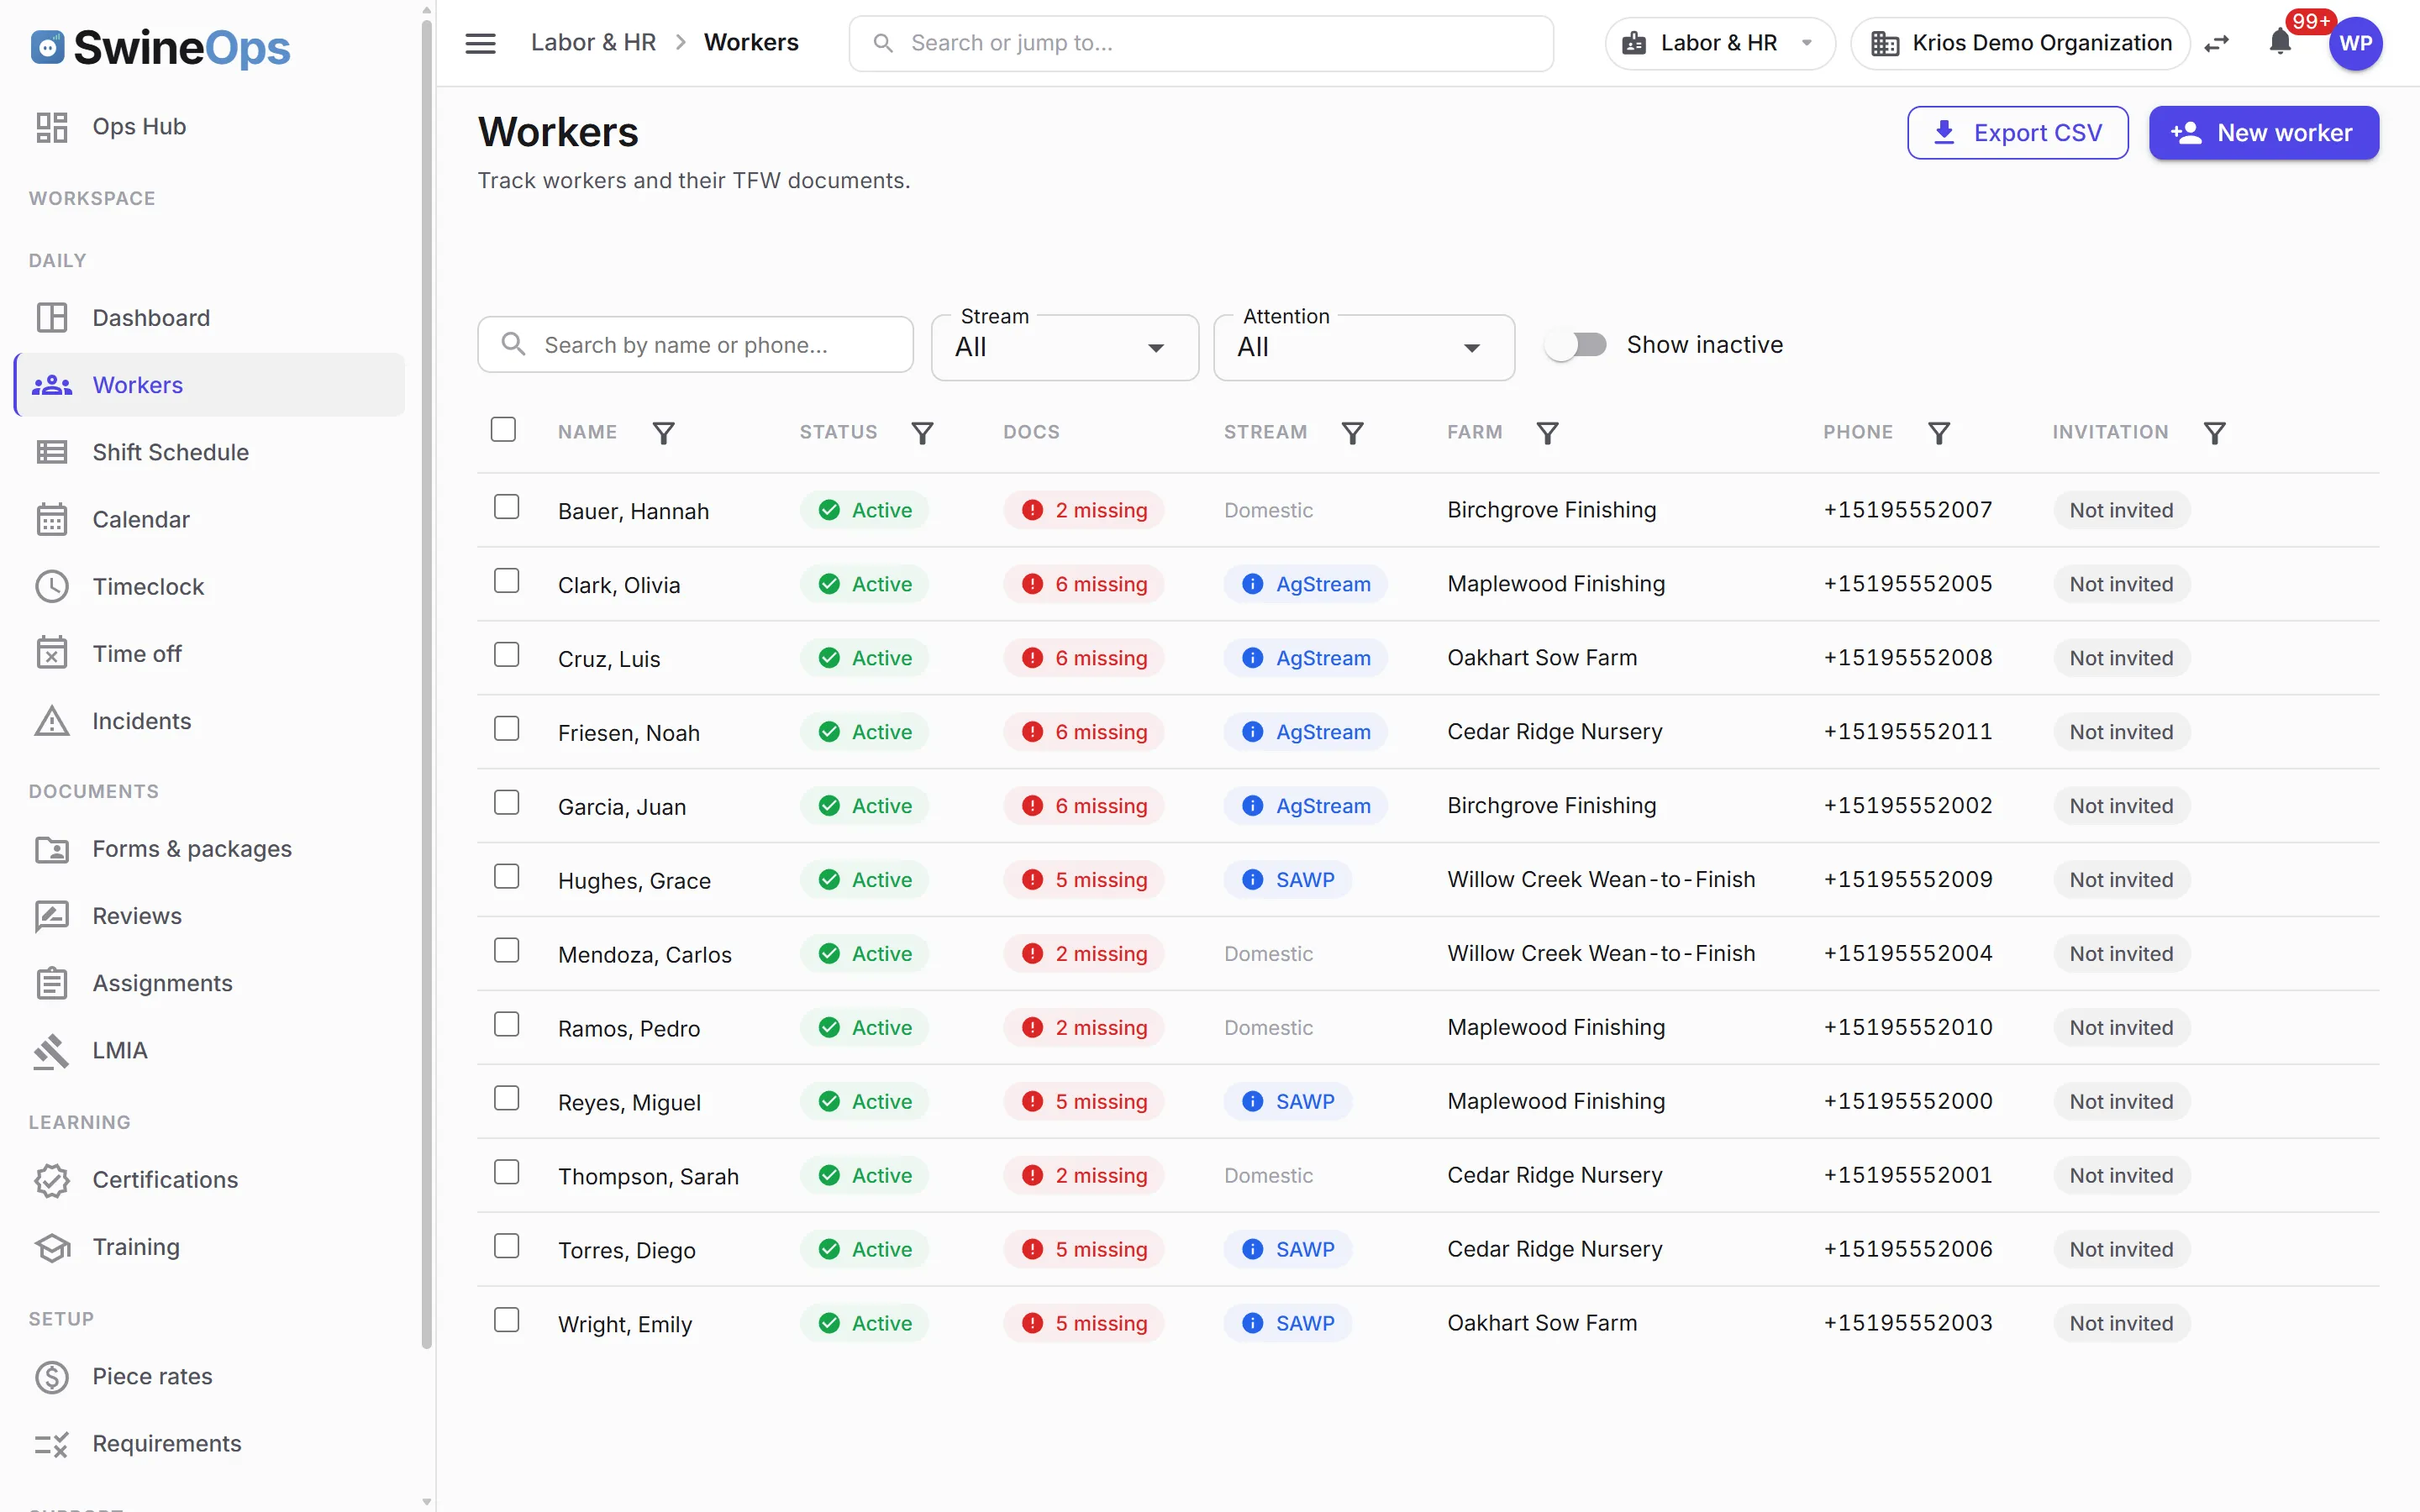Click the Invitation column filter icon
The width and height of the screenshot is (2420, 1512).
click(2215, 433)
